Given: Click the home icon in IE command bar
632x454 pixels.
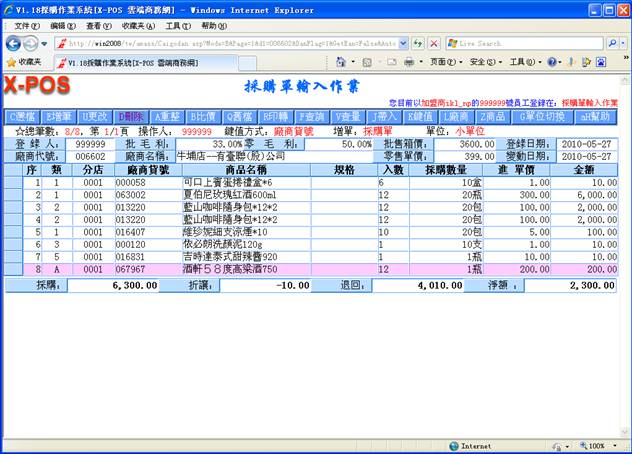Looking at the screenshot, I should click(339, 62).
